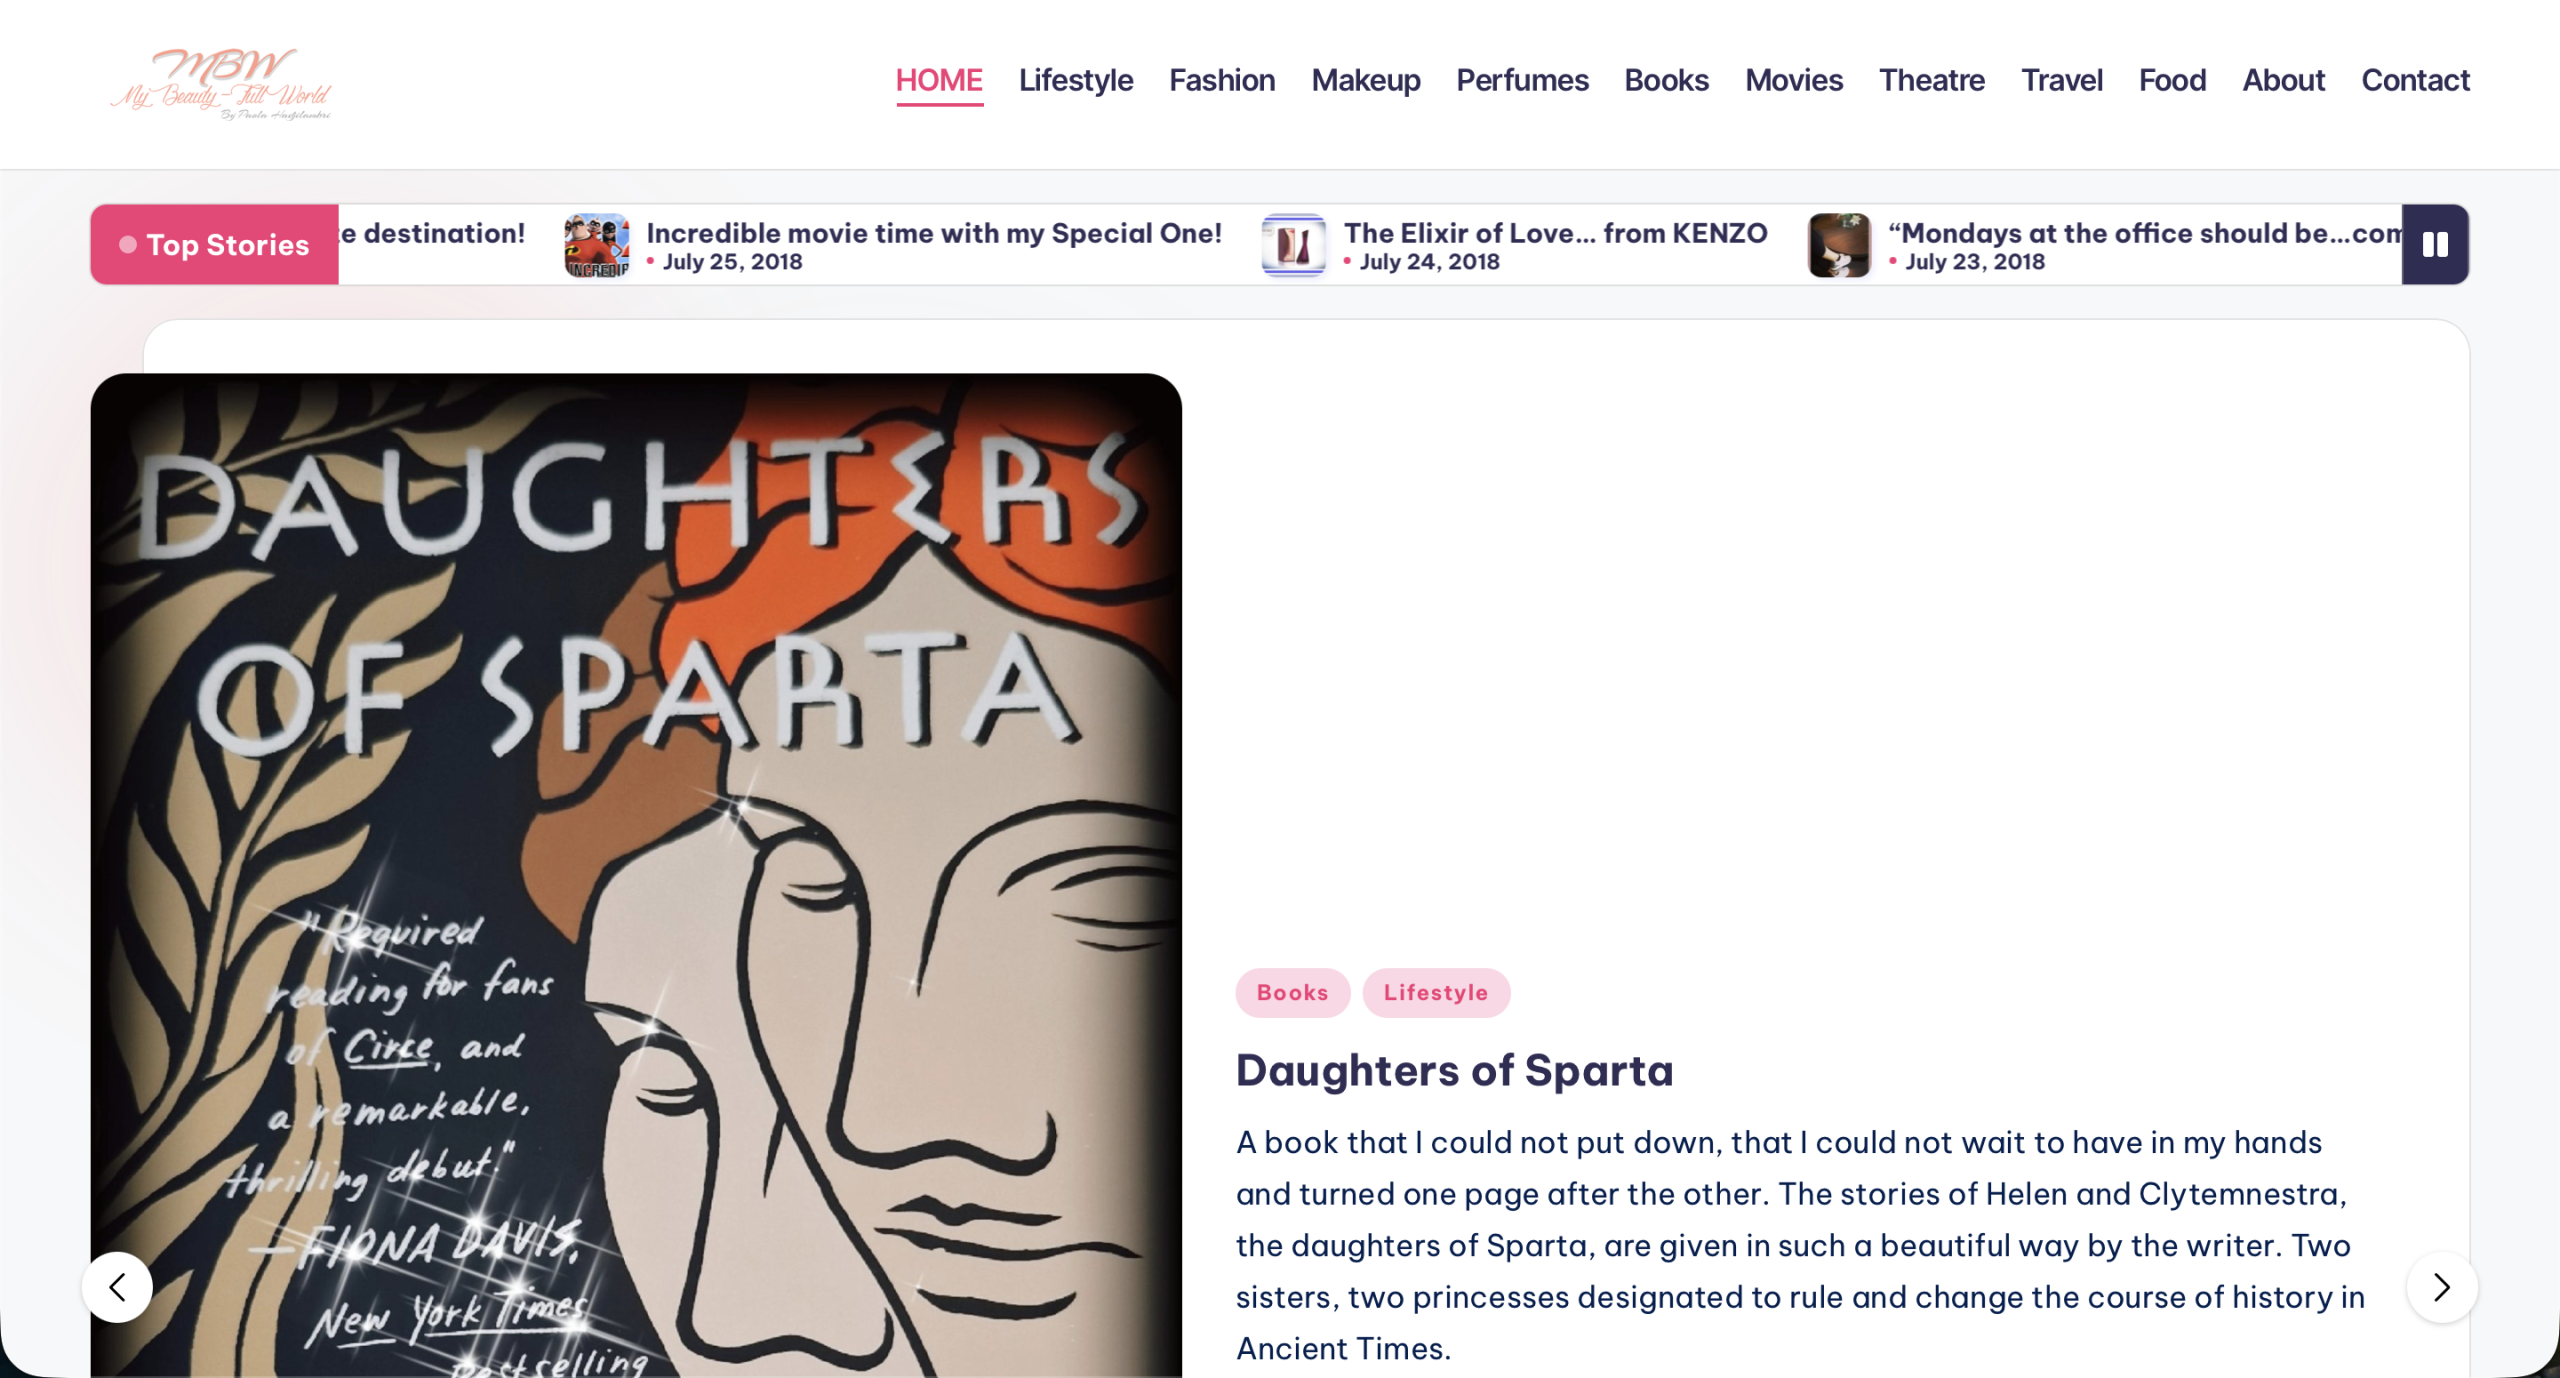Advance to next slide arrow
Screen dimensions: 2560x1378
(2442, 1287)
